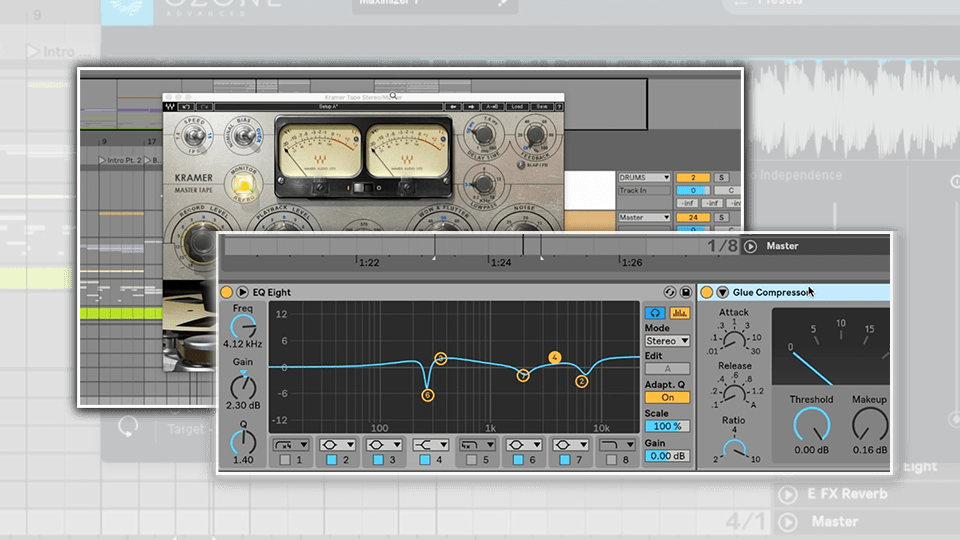Open filter type dropdown for band 5
960x540 pixels.
477,444
